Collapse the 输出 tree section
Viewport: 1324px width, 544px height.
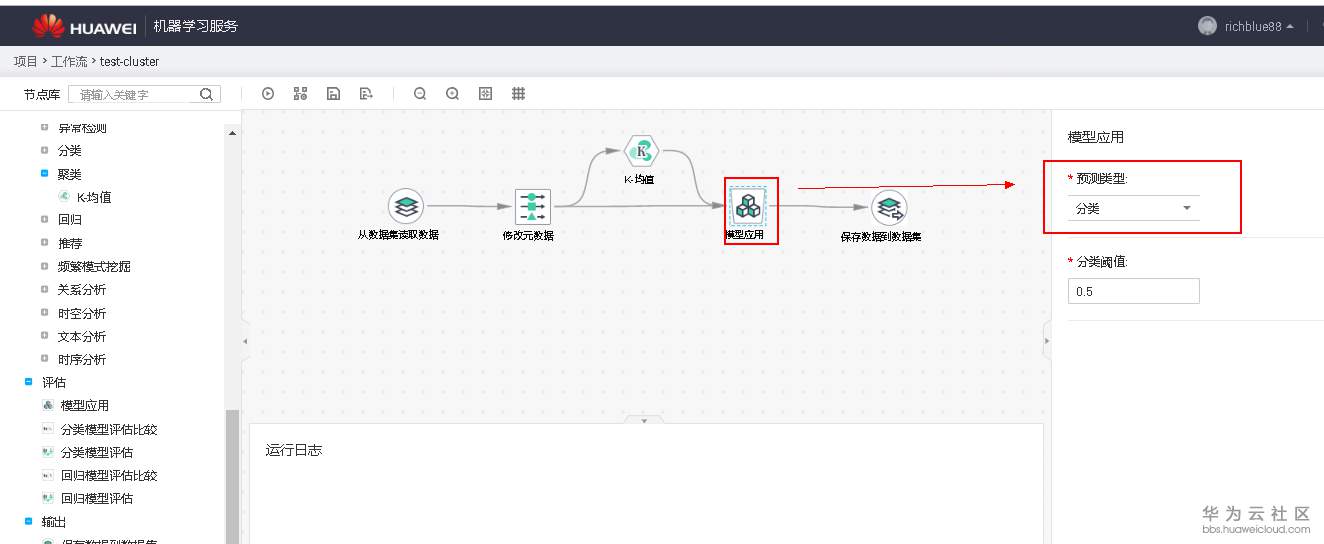pyautogui.click(x=28, y=521)
